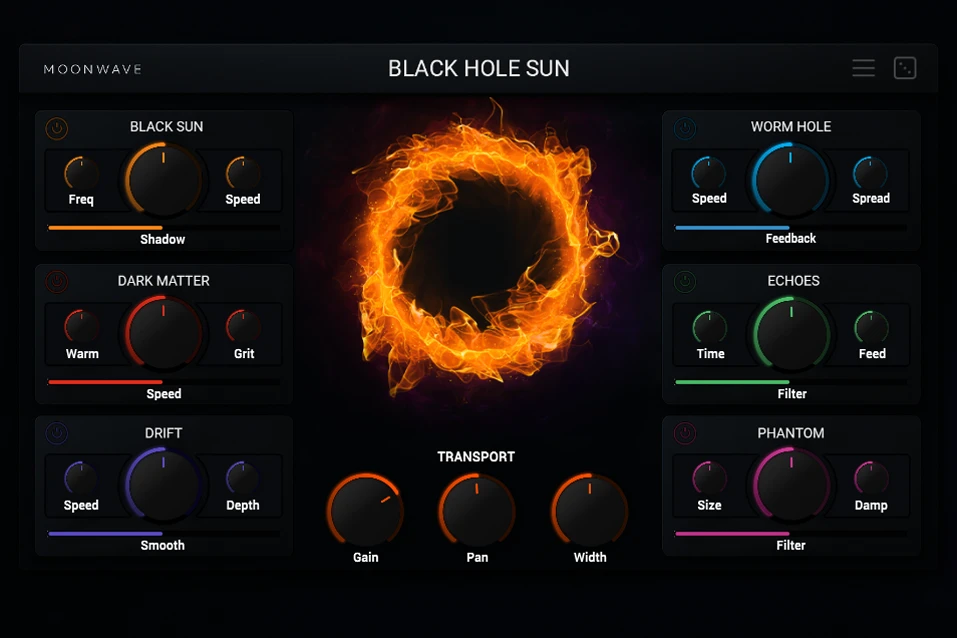Click the large pink Phantom knob

pos(791,485)
